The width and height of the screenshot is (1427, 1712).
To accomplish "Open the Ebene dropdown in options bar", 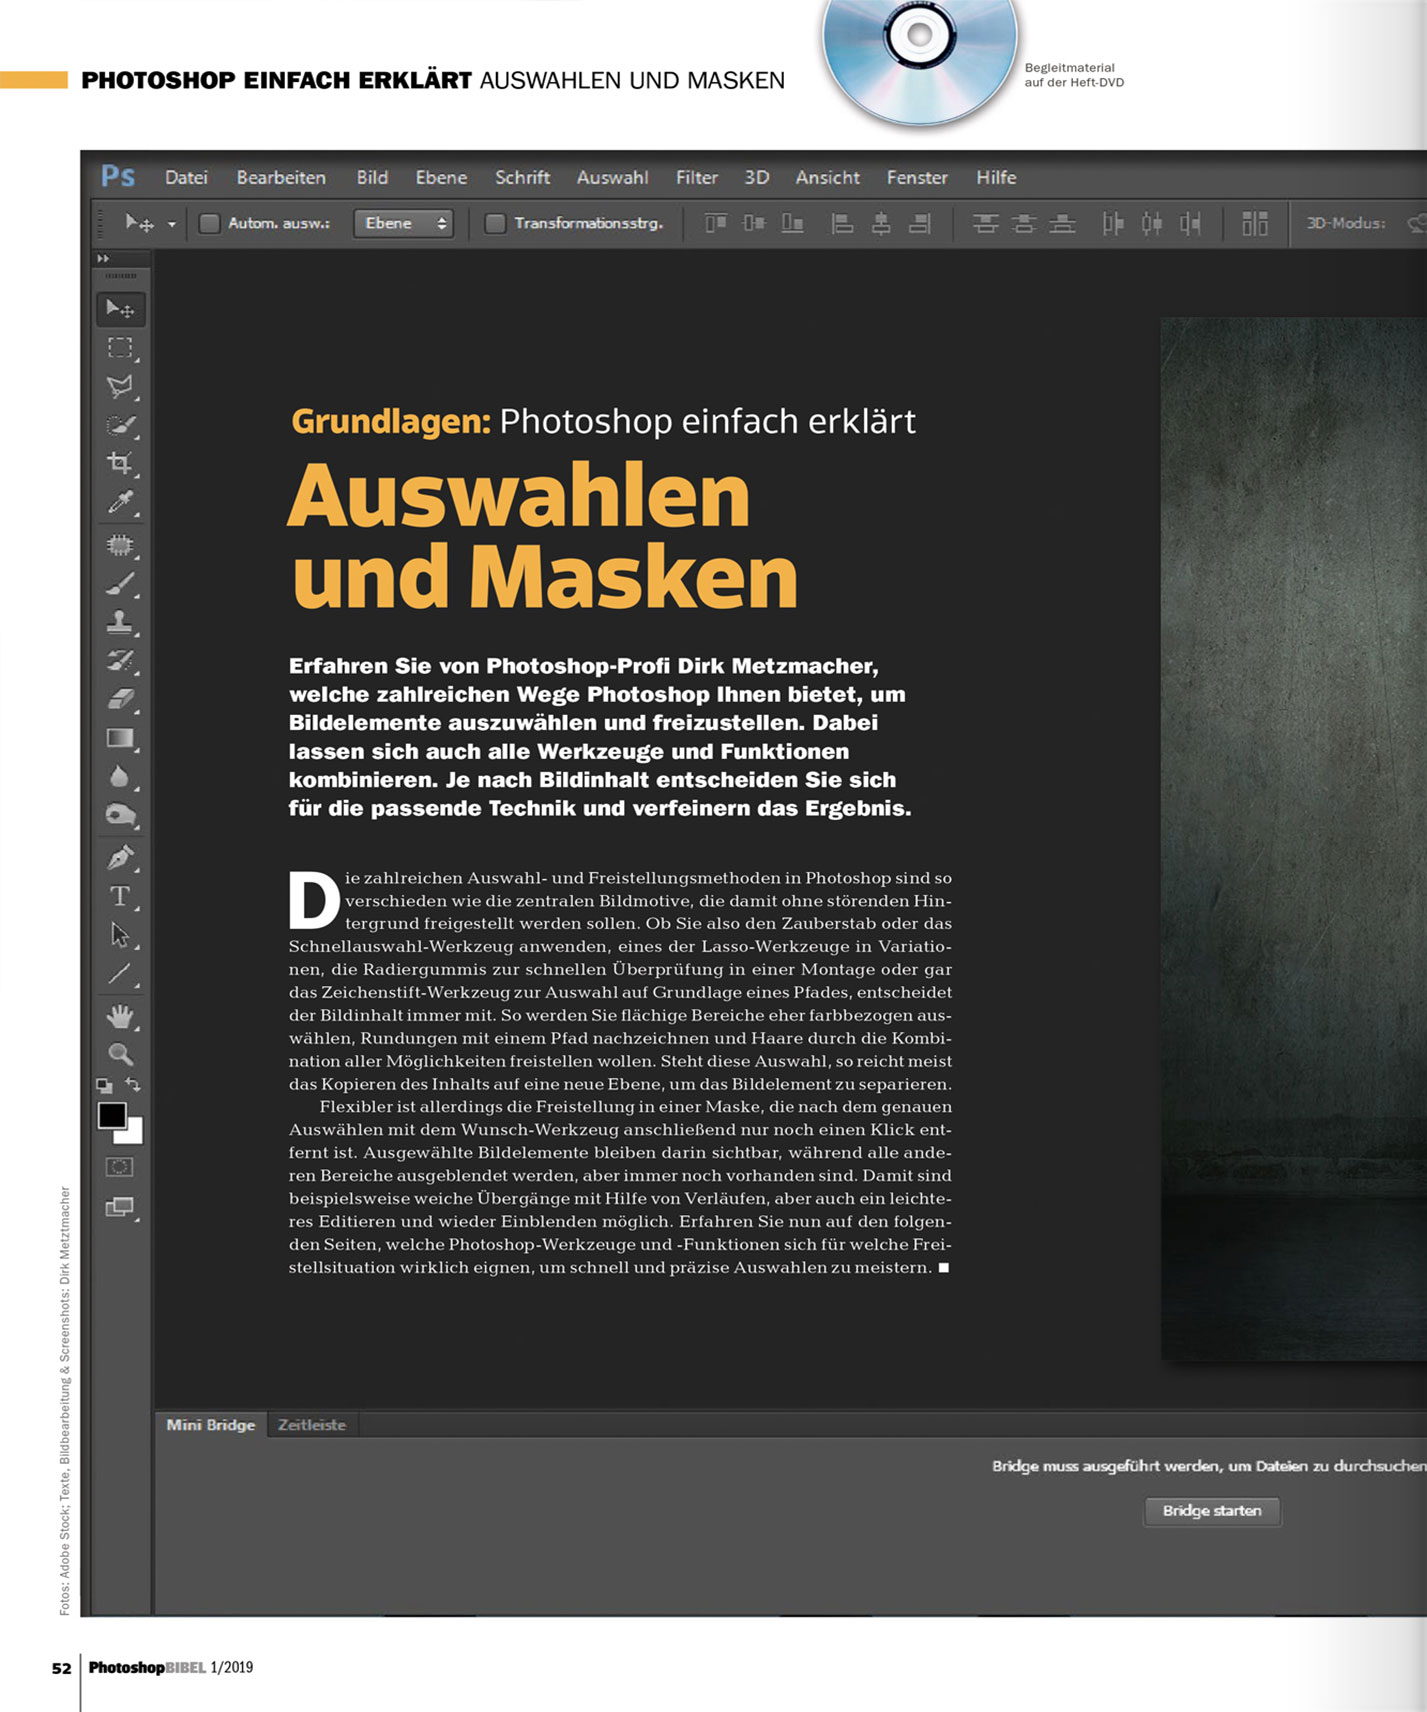I will coord(404,223).
